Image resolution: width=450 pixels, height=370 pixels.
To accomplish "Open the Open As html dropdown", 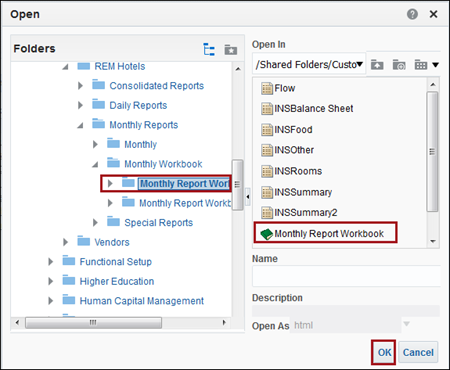I will pos(406,324).
